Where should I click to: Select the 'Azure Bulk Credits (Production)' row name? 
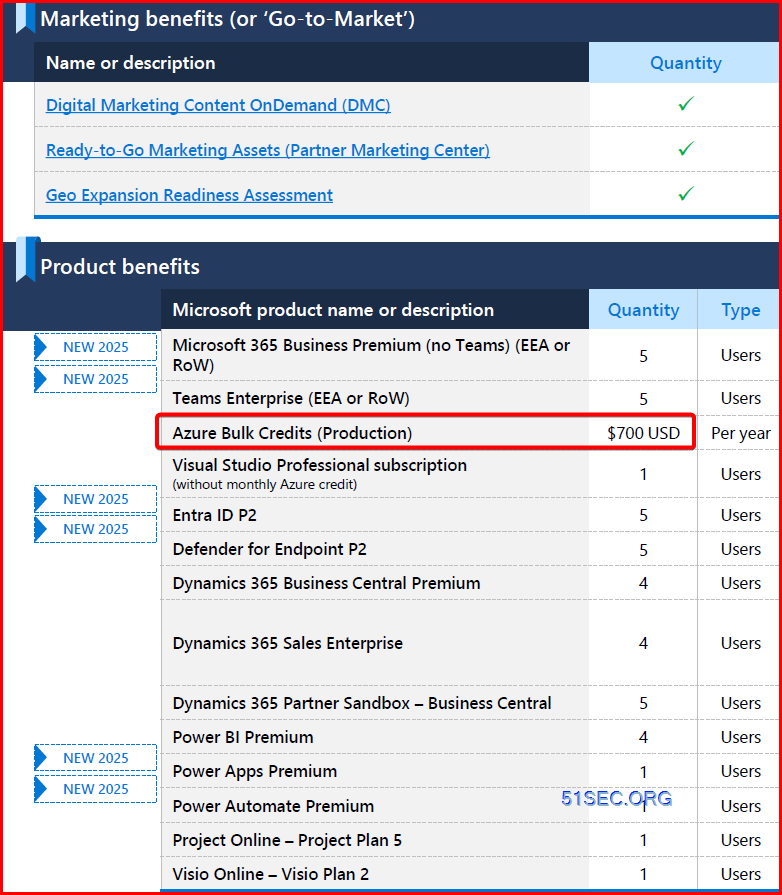[x=292, y=433]
